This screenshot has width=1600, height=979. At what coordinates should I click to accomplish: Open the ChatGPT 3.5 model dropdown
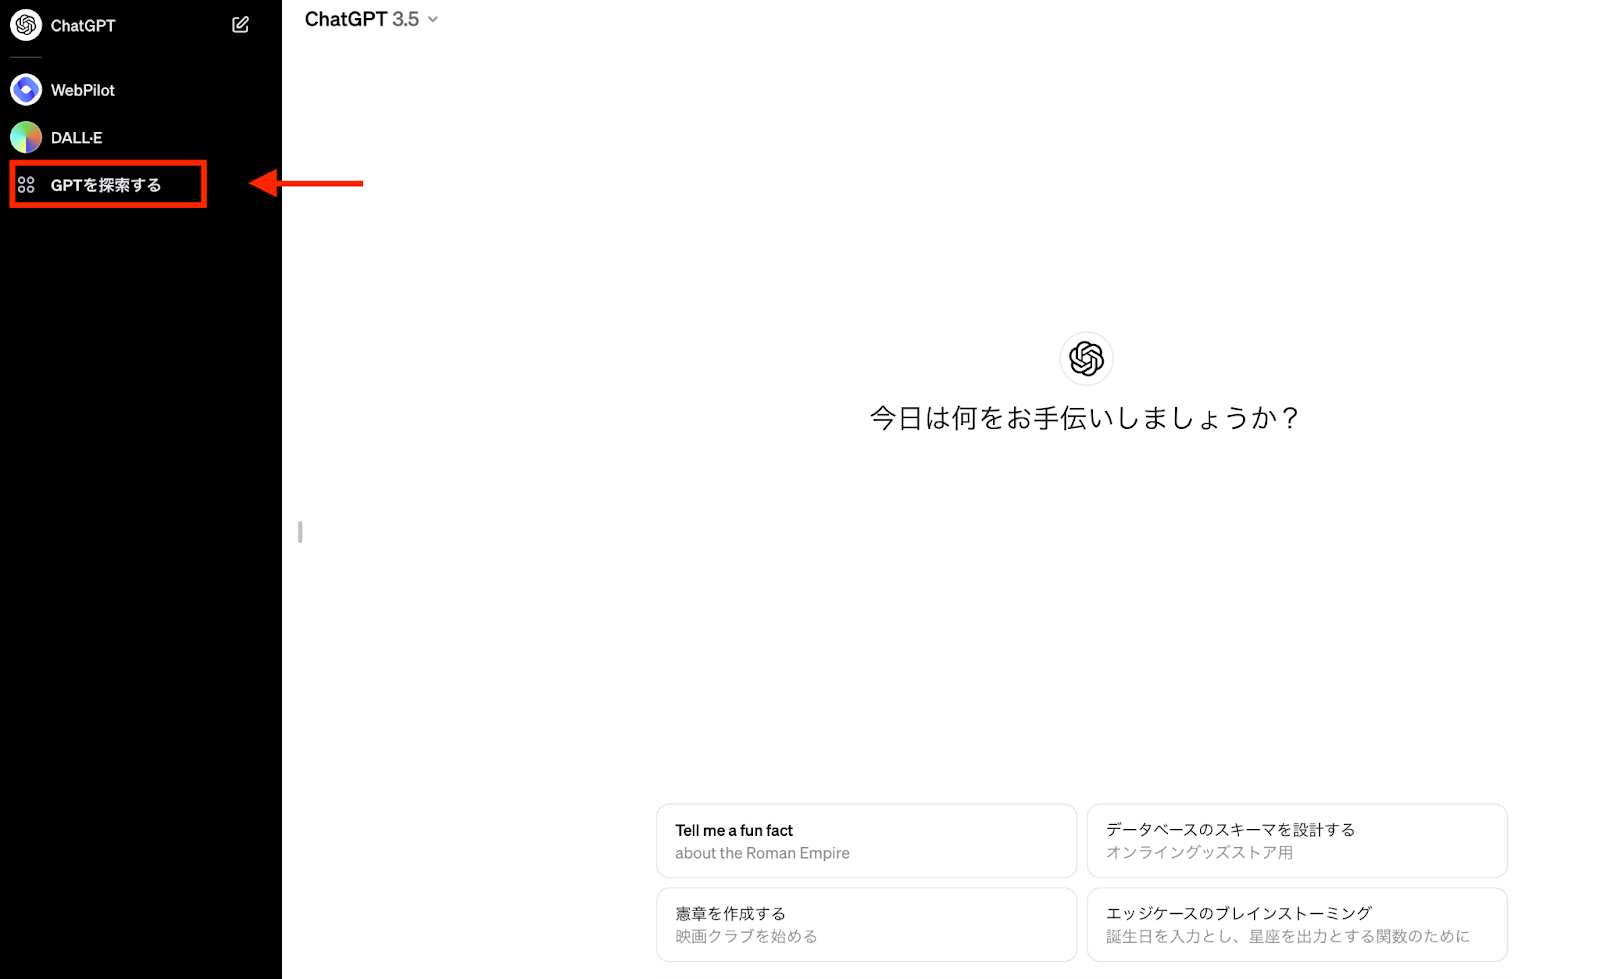point(371,19)
